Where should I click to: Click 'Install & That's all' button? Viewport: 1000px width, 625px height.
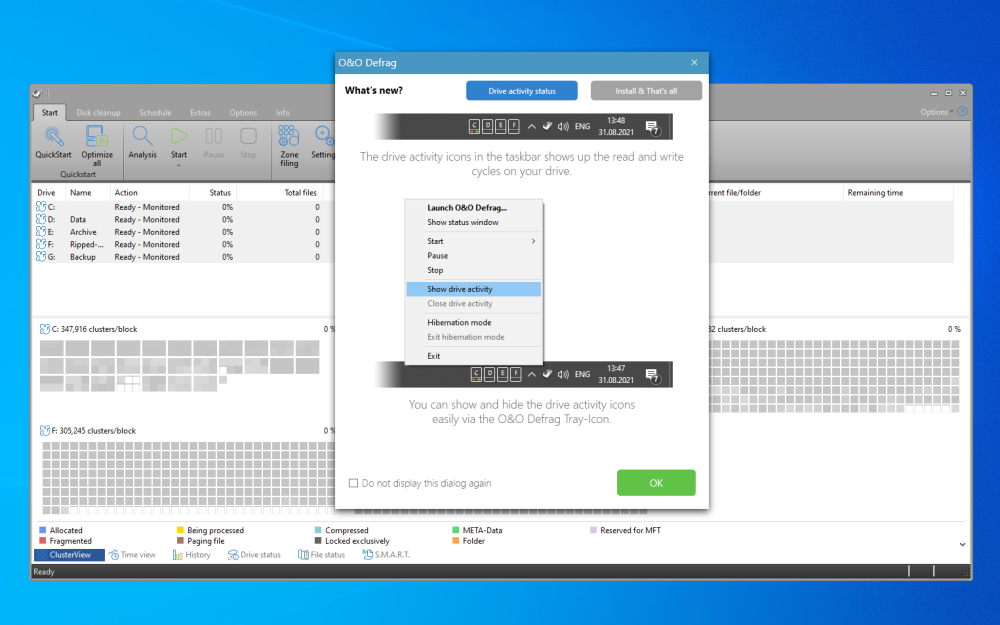click(646, 91)
